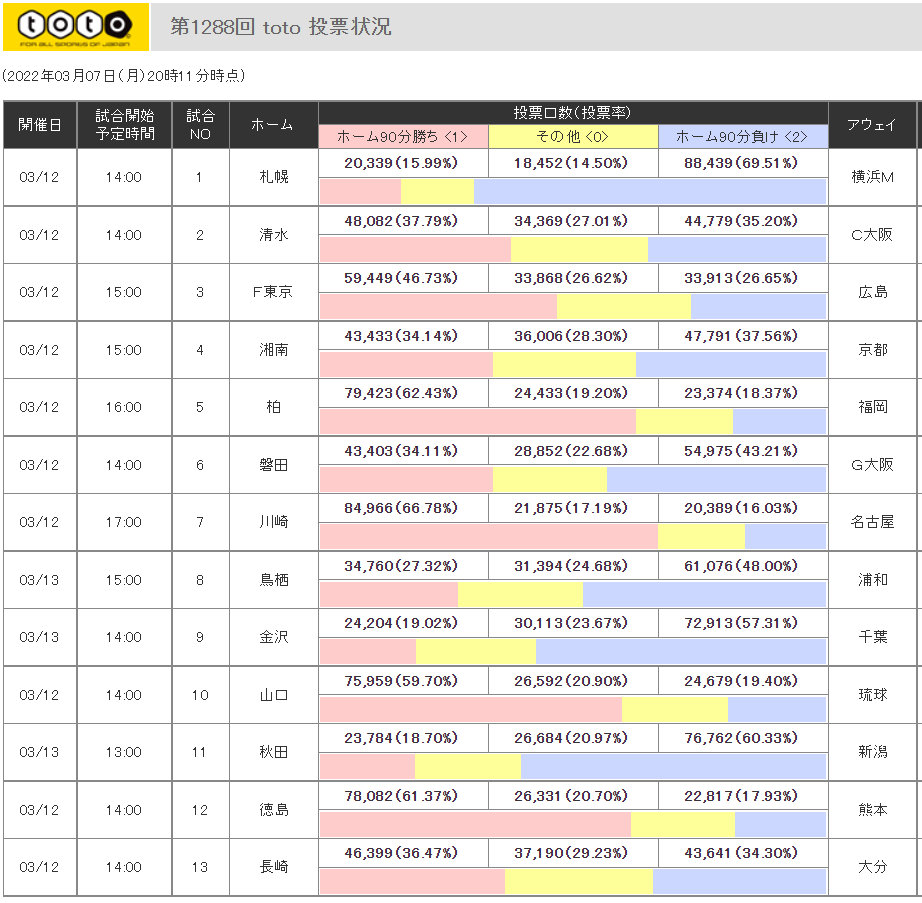
Task: Click the pink bar segment in the 川崎 row
Action: tap(488, 537)
